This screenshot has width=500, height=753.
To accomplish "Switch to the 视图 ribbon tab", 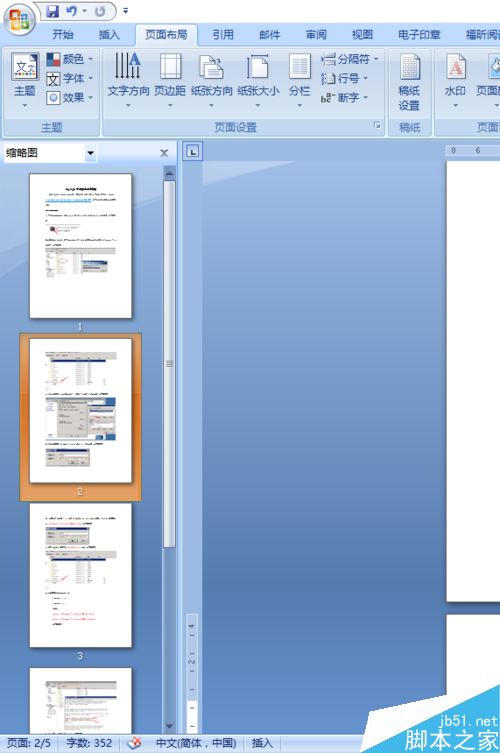I will pyautogui.click(x=362, y=35).
